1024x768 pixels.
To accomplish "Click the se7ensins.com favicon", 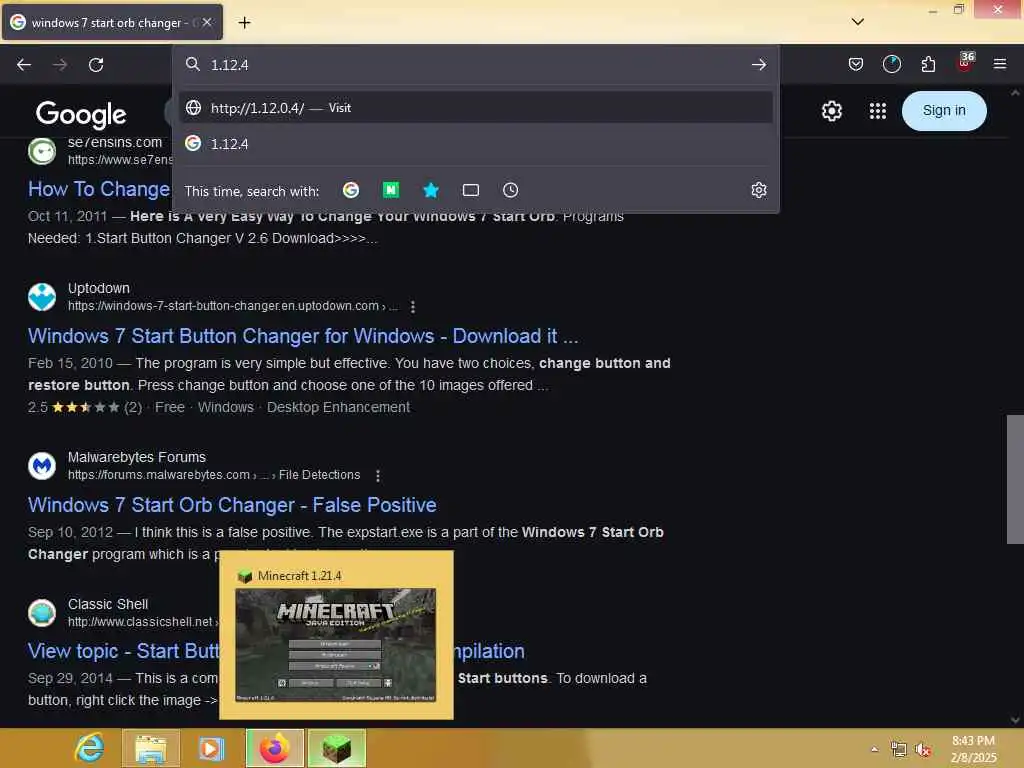I will click(x=42, y=152).
